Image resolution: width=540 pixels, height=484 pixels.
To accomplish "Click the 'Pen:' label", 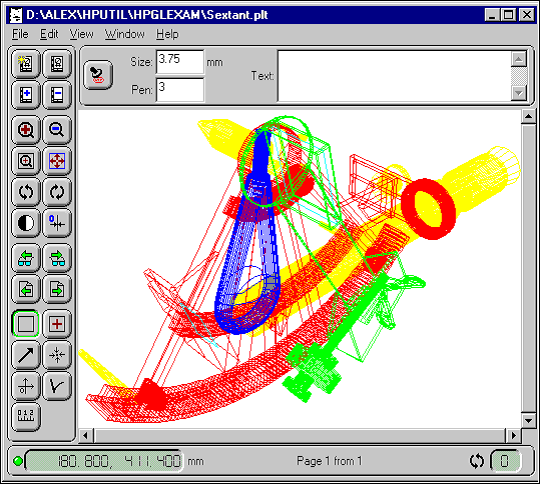I will [142, 90].
